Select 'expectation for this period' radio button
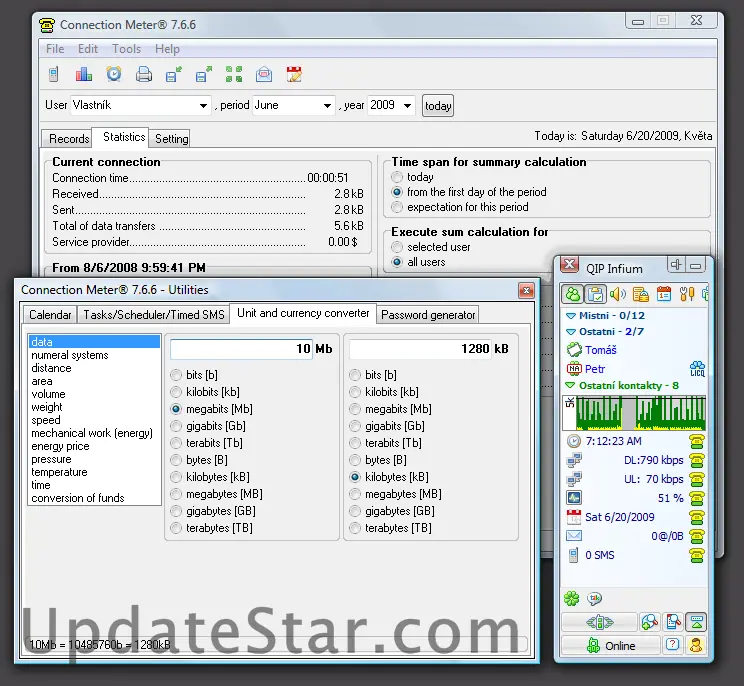Image resolution: width=744 pixels, height=686 pixels. click(x=397, y=207)
